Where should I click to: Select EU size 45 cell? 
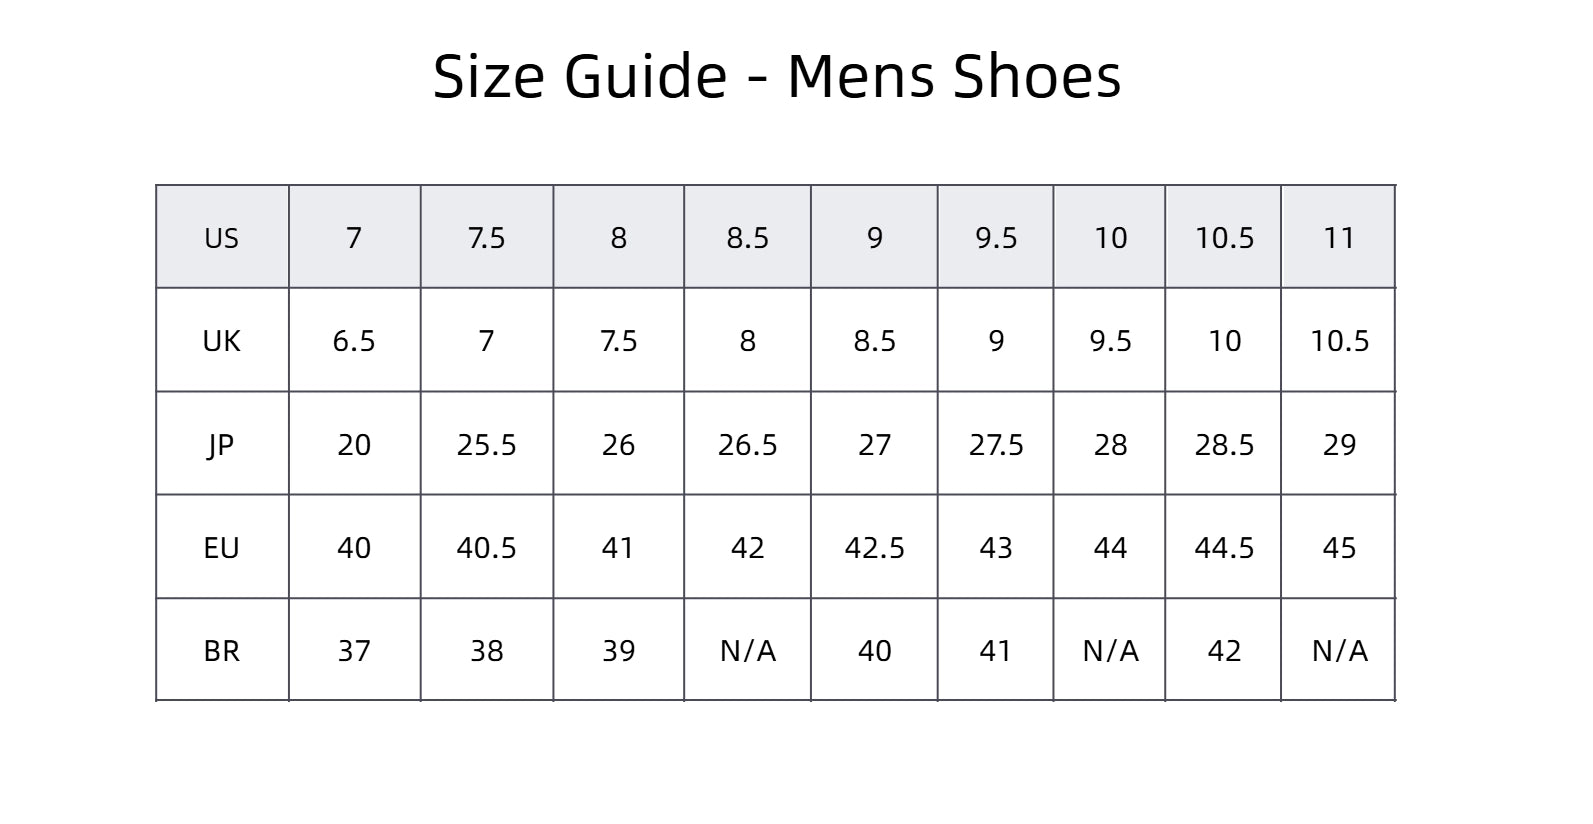[1339, 548]
